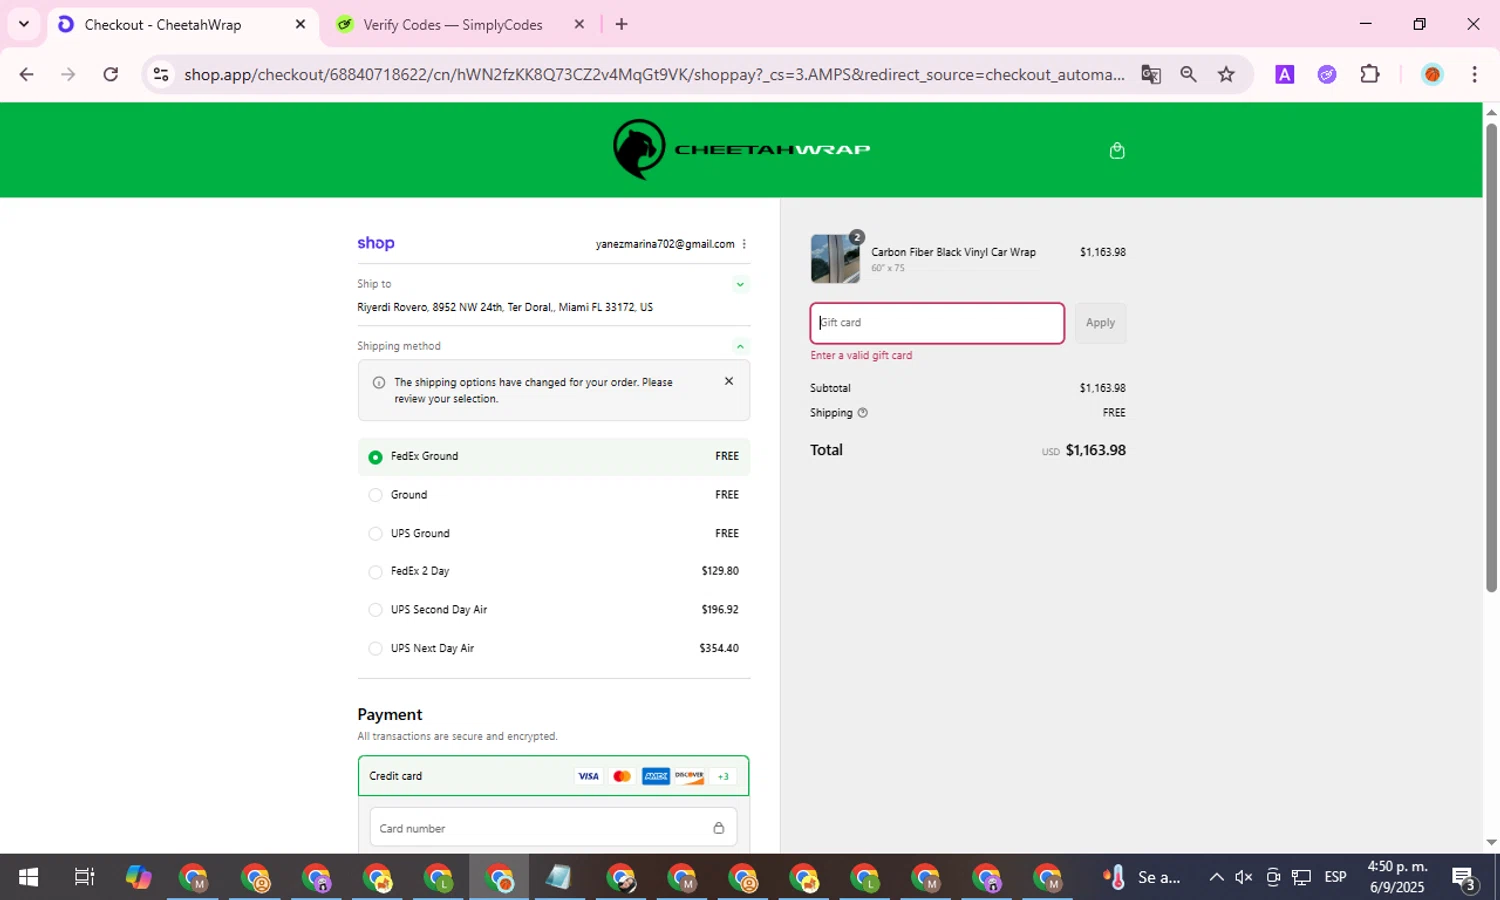
Task: Click the info icon in shipping notice
Action: coord(379,382)
